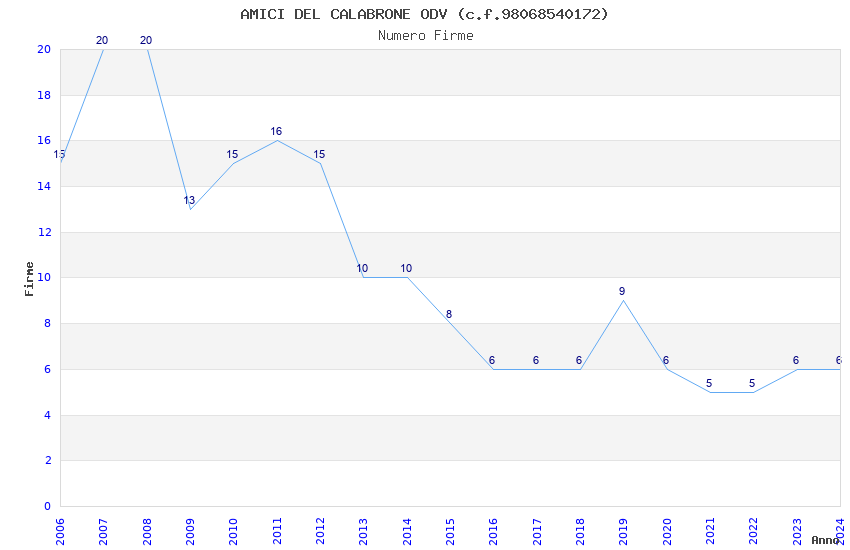Image resolution: width=850 pixels, height=550 pixels.
Task: Click the 2021 year label on x-axis
Action: [710, 532]
